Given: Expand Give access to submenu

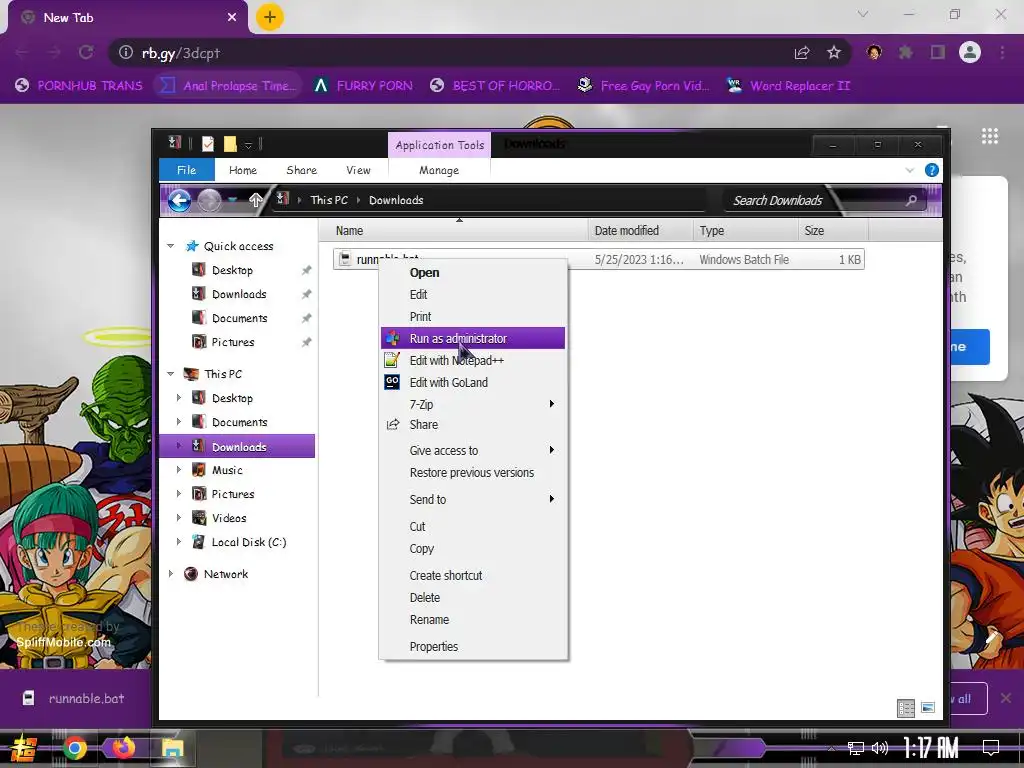Looking at the screenshot, I should tap(473, 451).
